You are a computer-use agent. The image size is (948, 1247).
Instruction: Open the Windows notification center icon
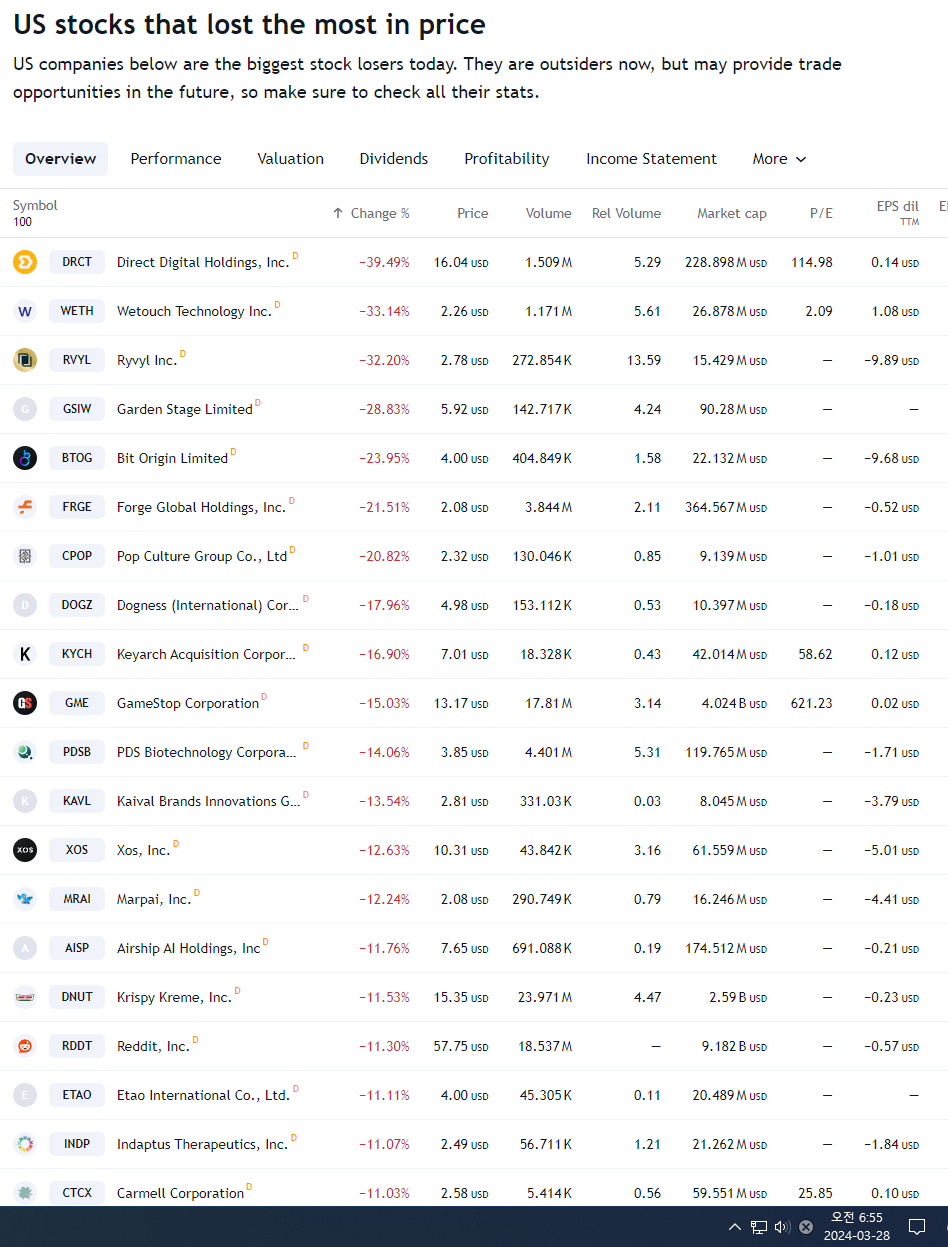[x=916, y=1227]
